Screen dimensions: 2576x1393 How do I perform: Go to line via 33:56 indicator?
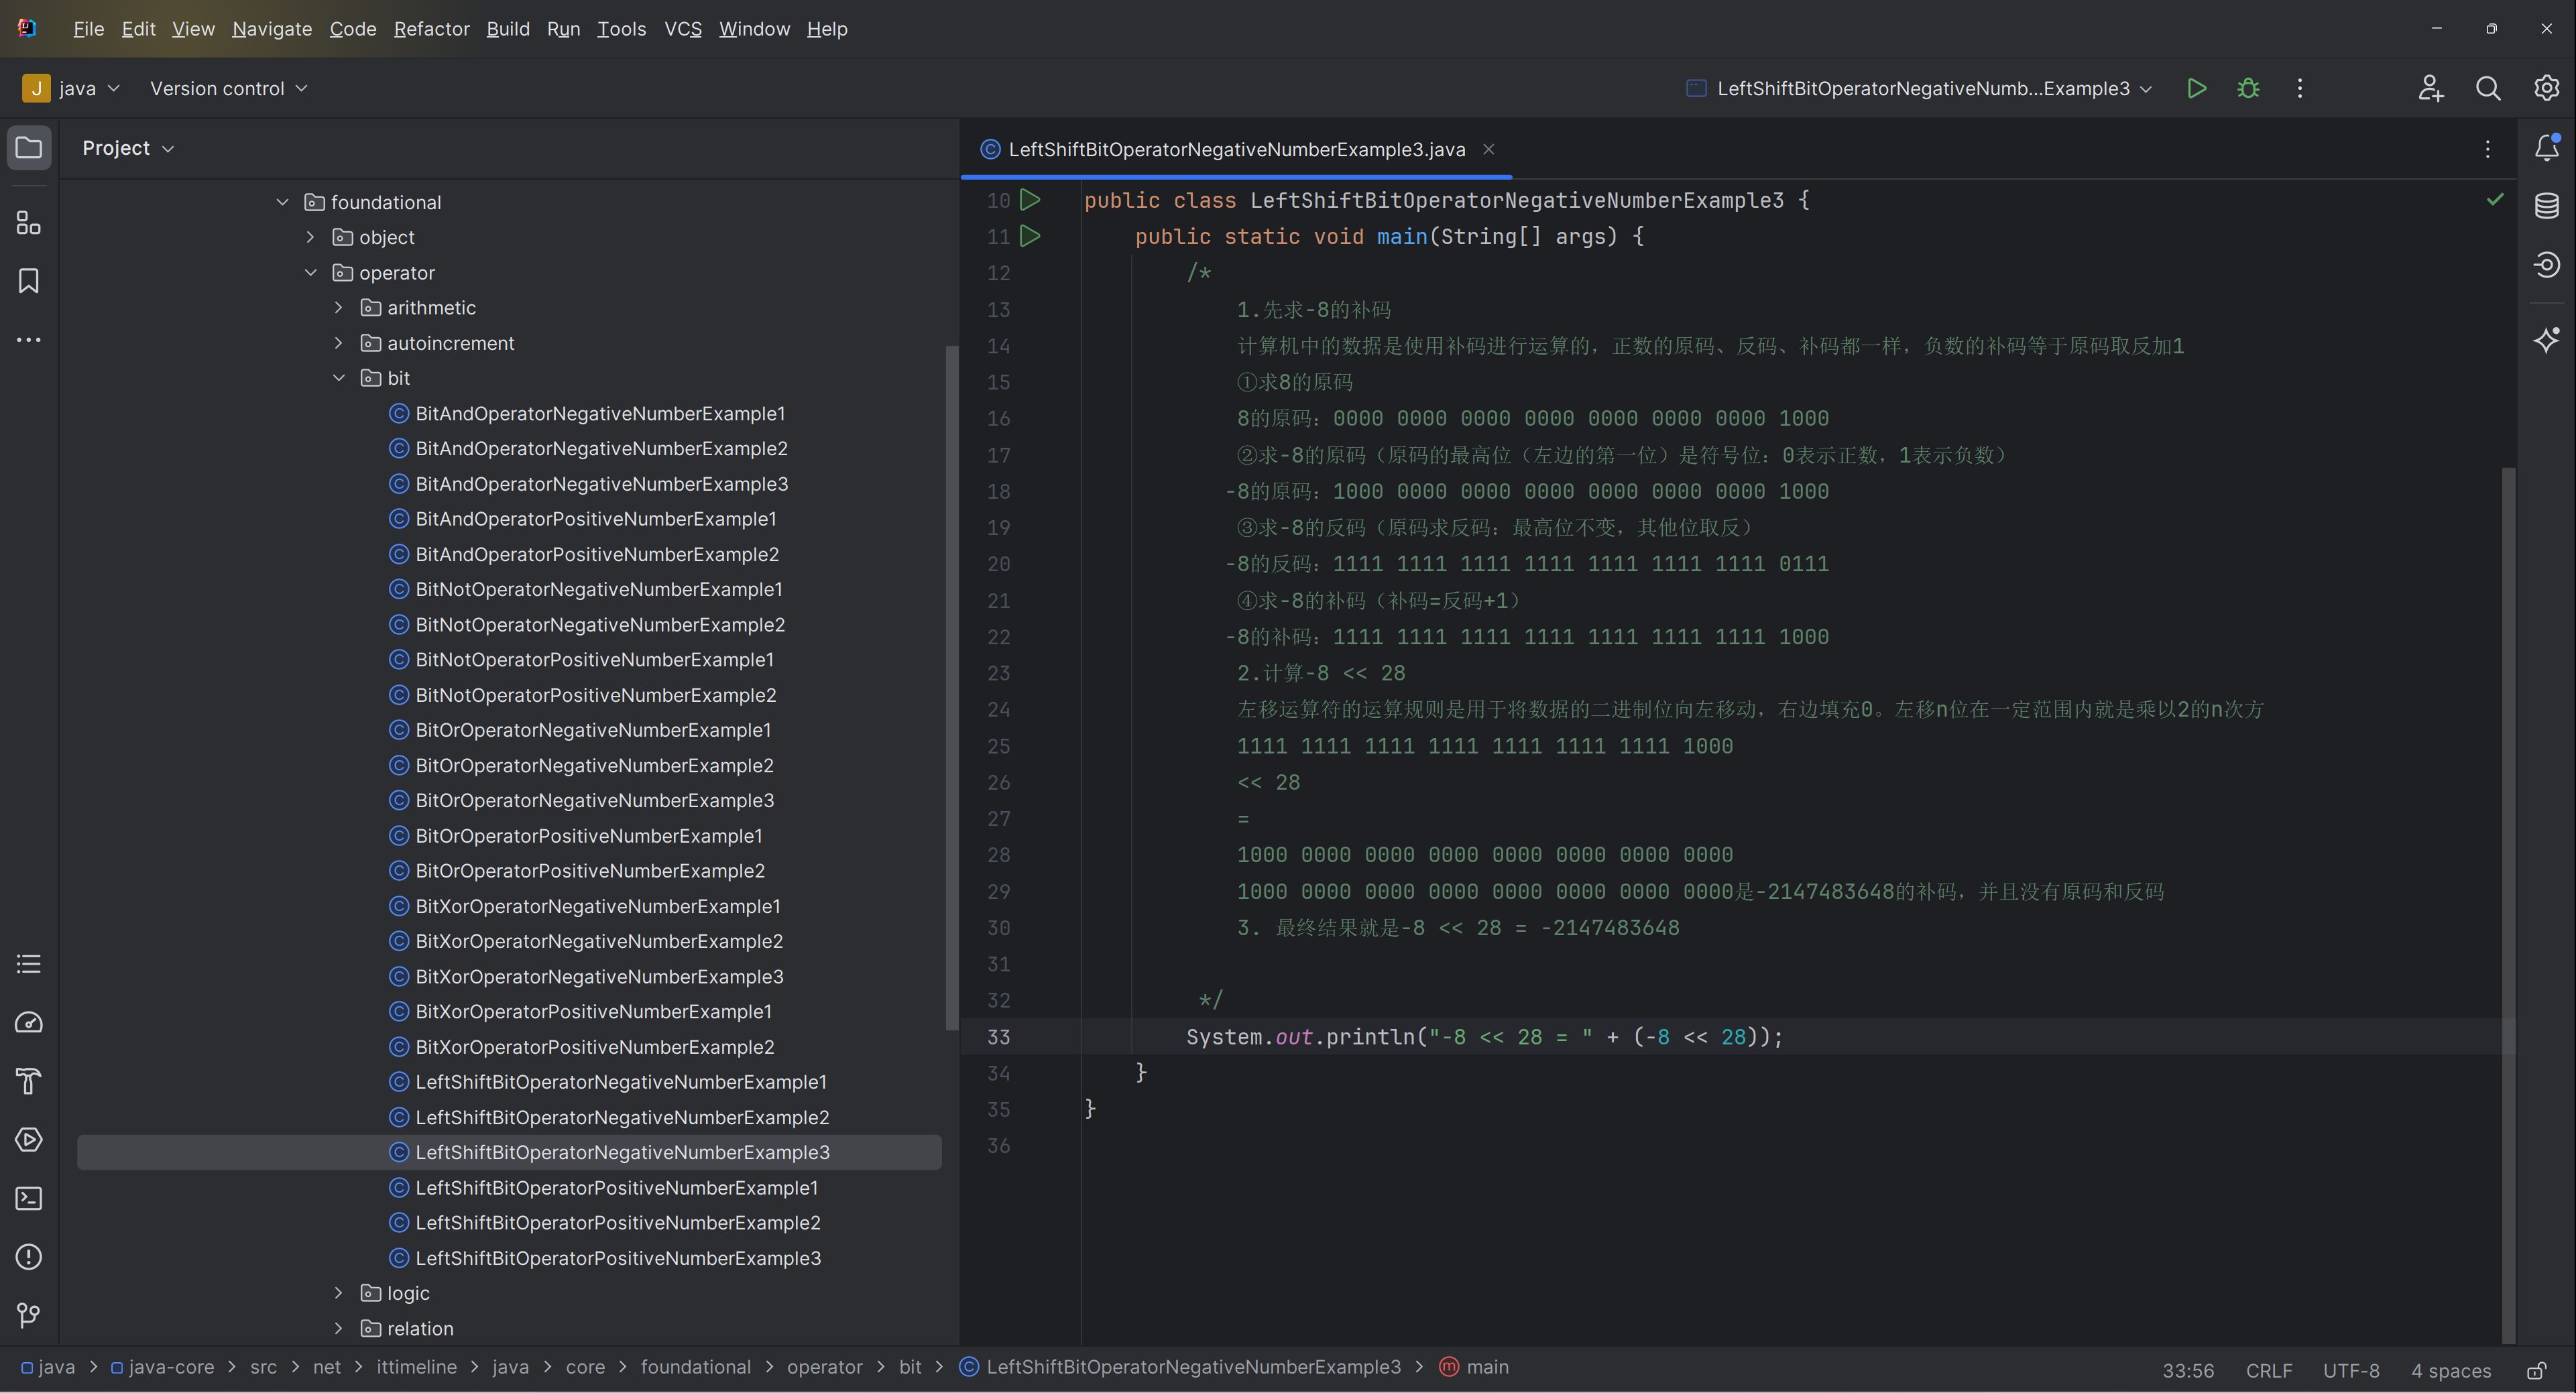(x=2188, y=1370)
